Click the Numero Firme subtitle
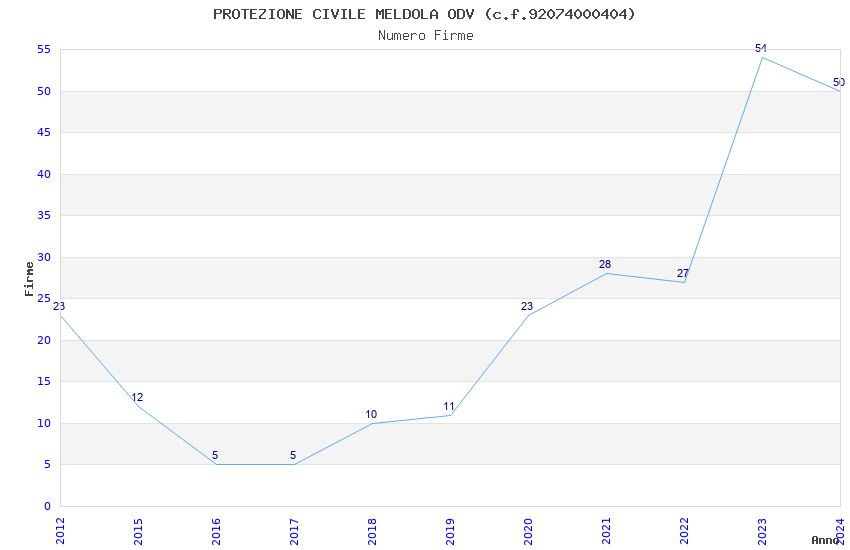This screenshot has width=850, height=550. (x=425, y=35)
